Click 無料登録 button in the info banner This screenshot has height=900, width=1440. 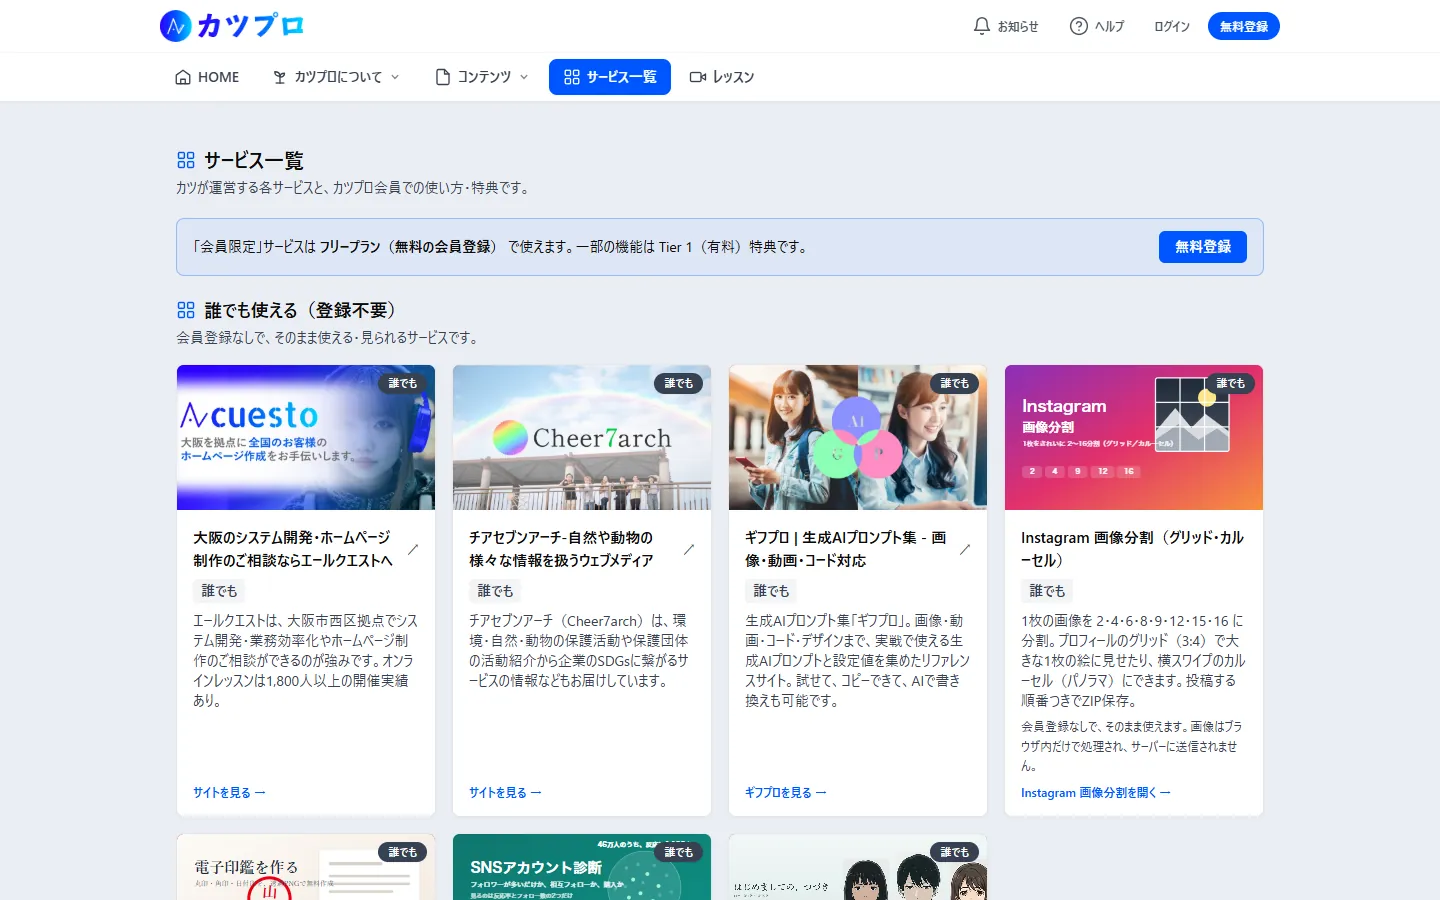coord(1203,247)
